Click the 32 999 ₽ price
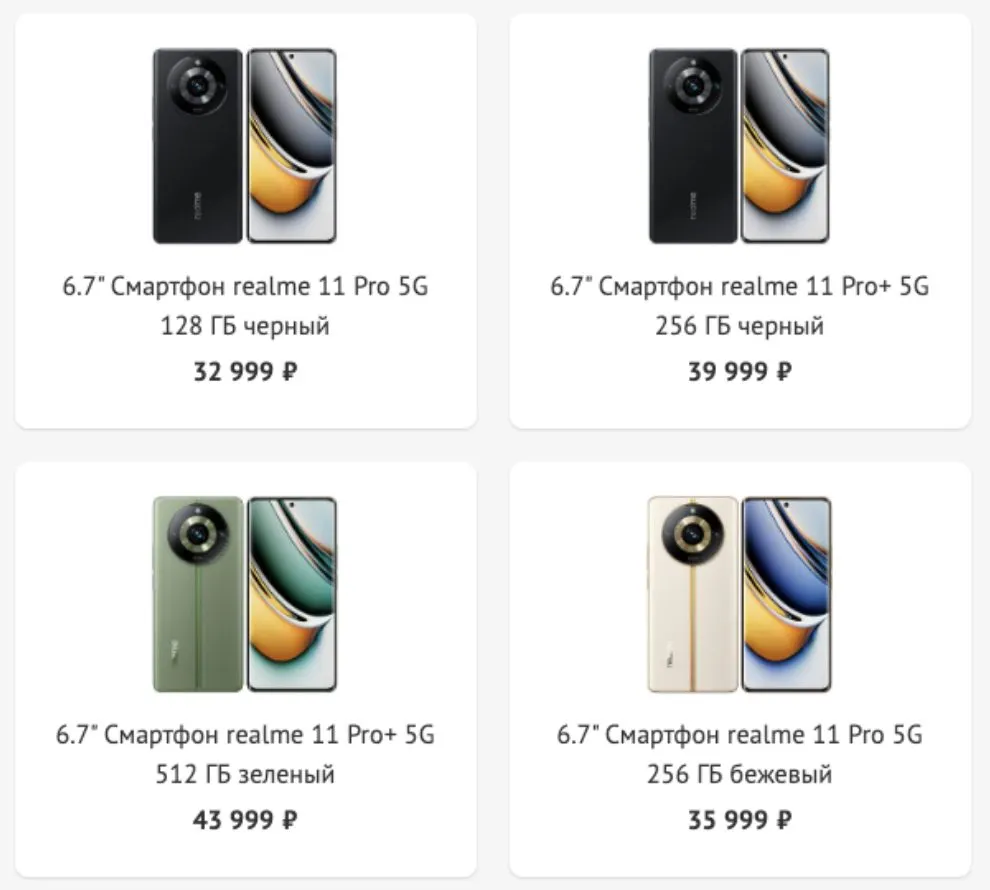 click(245, 372)
